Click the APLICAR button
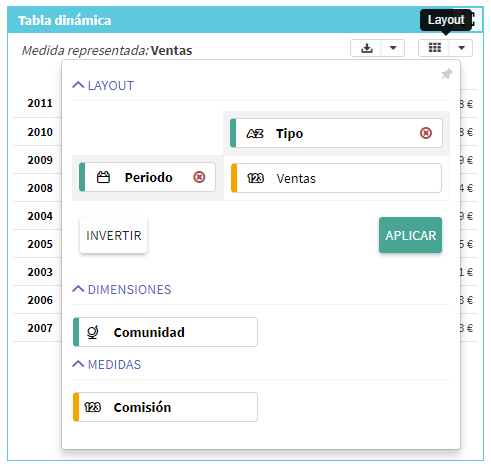Image resolution: width=491 pixels, height=466 pixels. click(410, 235)
